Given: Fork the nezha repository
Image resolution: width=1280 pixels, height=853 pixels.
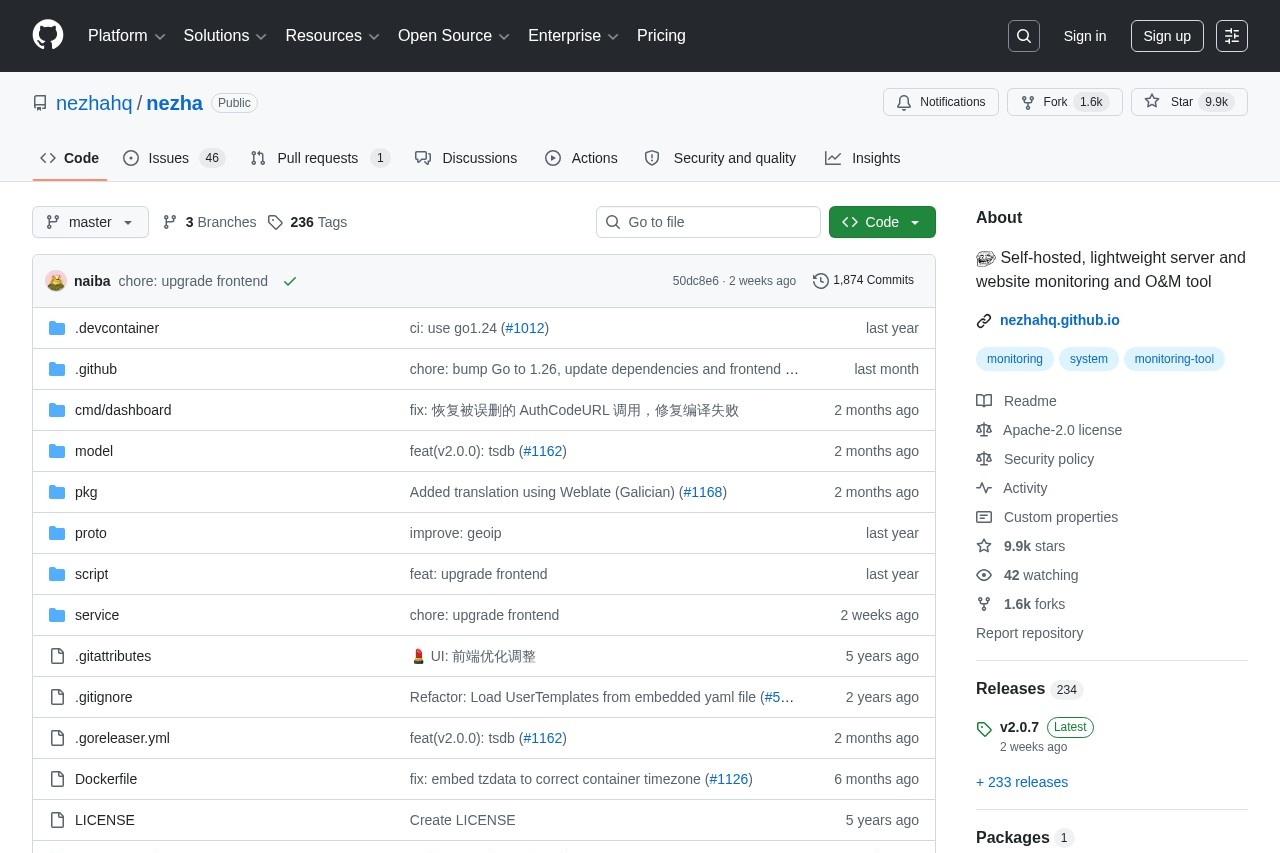Looking at the screenshot, I should pos(1064,102).
